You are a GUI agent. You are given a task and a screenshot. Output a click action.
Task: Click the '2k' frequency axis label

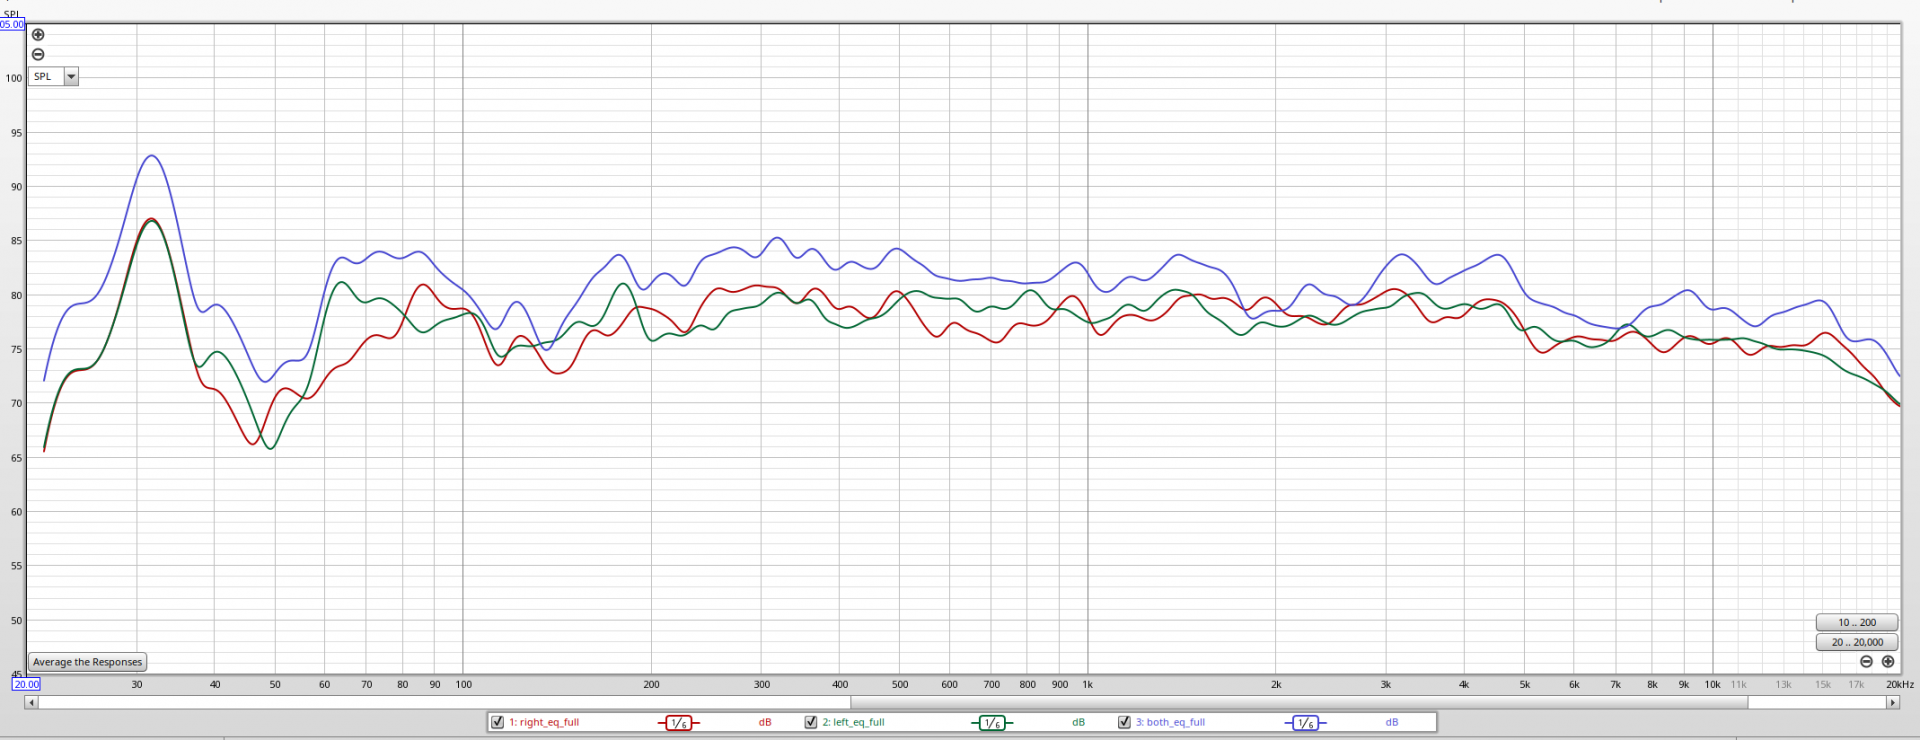pos(1276,685)
